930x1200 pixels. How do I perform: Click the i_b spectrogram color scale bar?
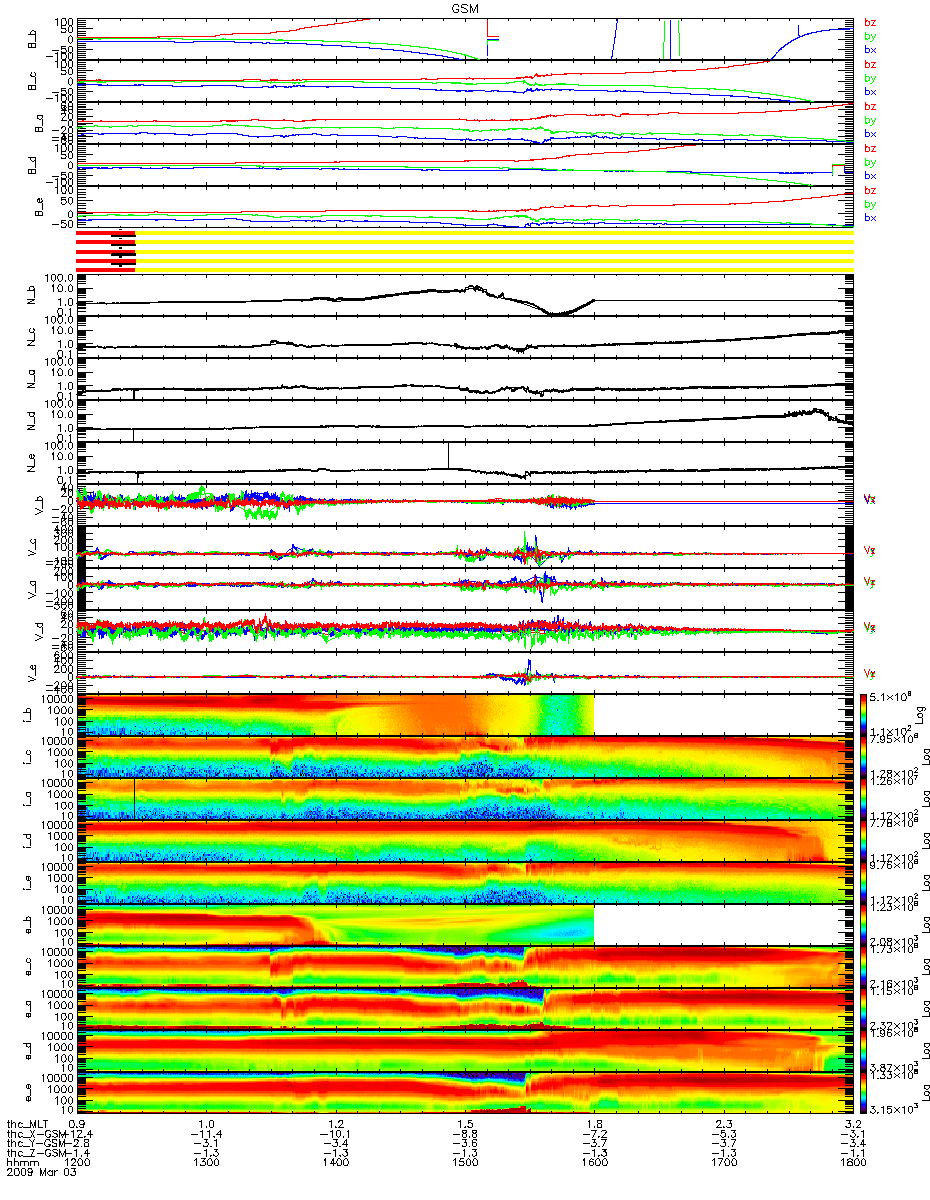(x=865, y=715)
